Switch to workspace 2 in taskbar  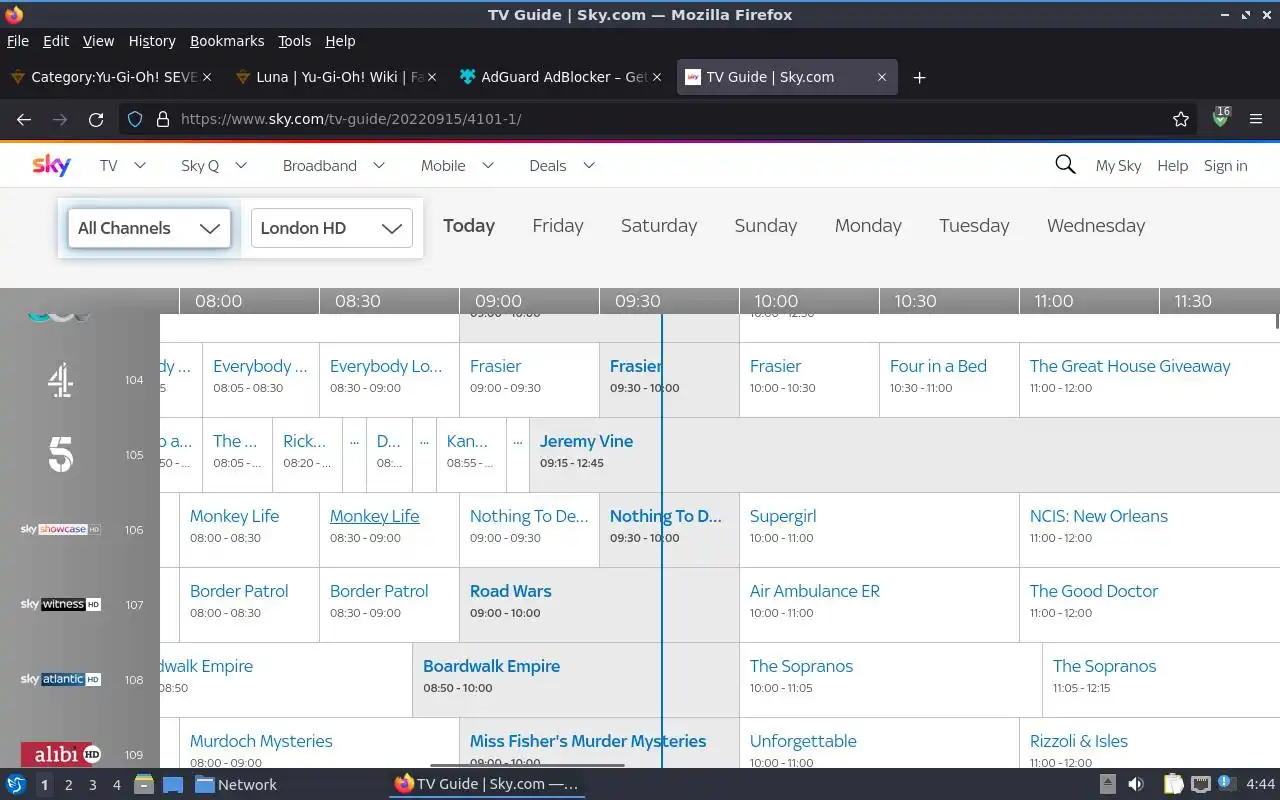68,785
